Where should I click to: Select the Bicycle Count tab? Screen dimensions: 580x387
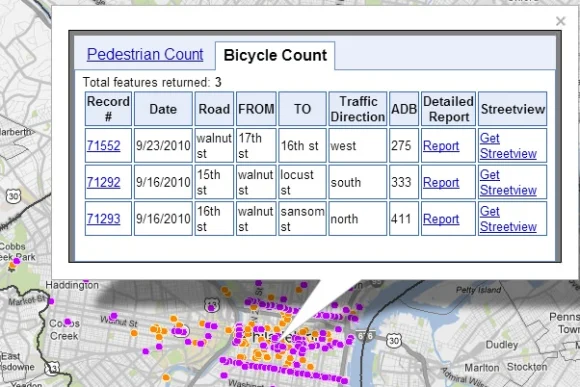275,55
